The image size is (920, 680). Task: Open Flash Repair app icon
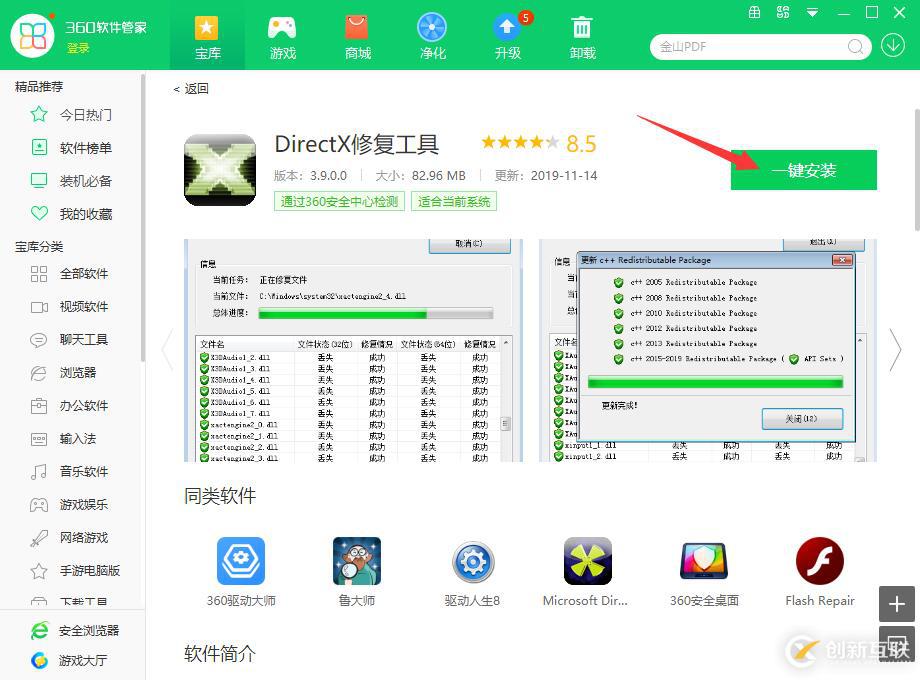820,561
